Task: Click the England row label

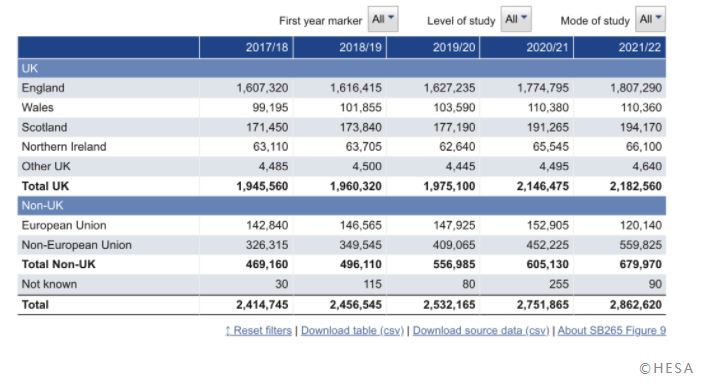Action: tap(43, 88)
